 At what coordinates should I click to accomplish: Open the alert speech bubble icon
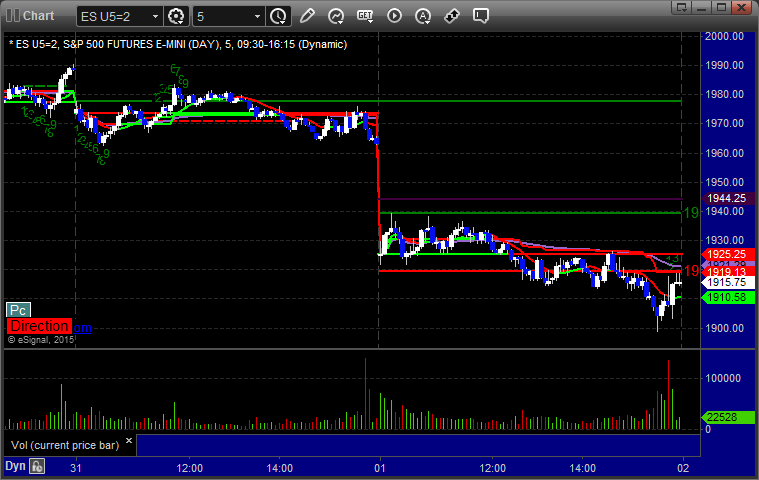tap(481, 16)
